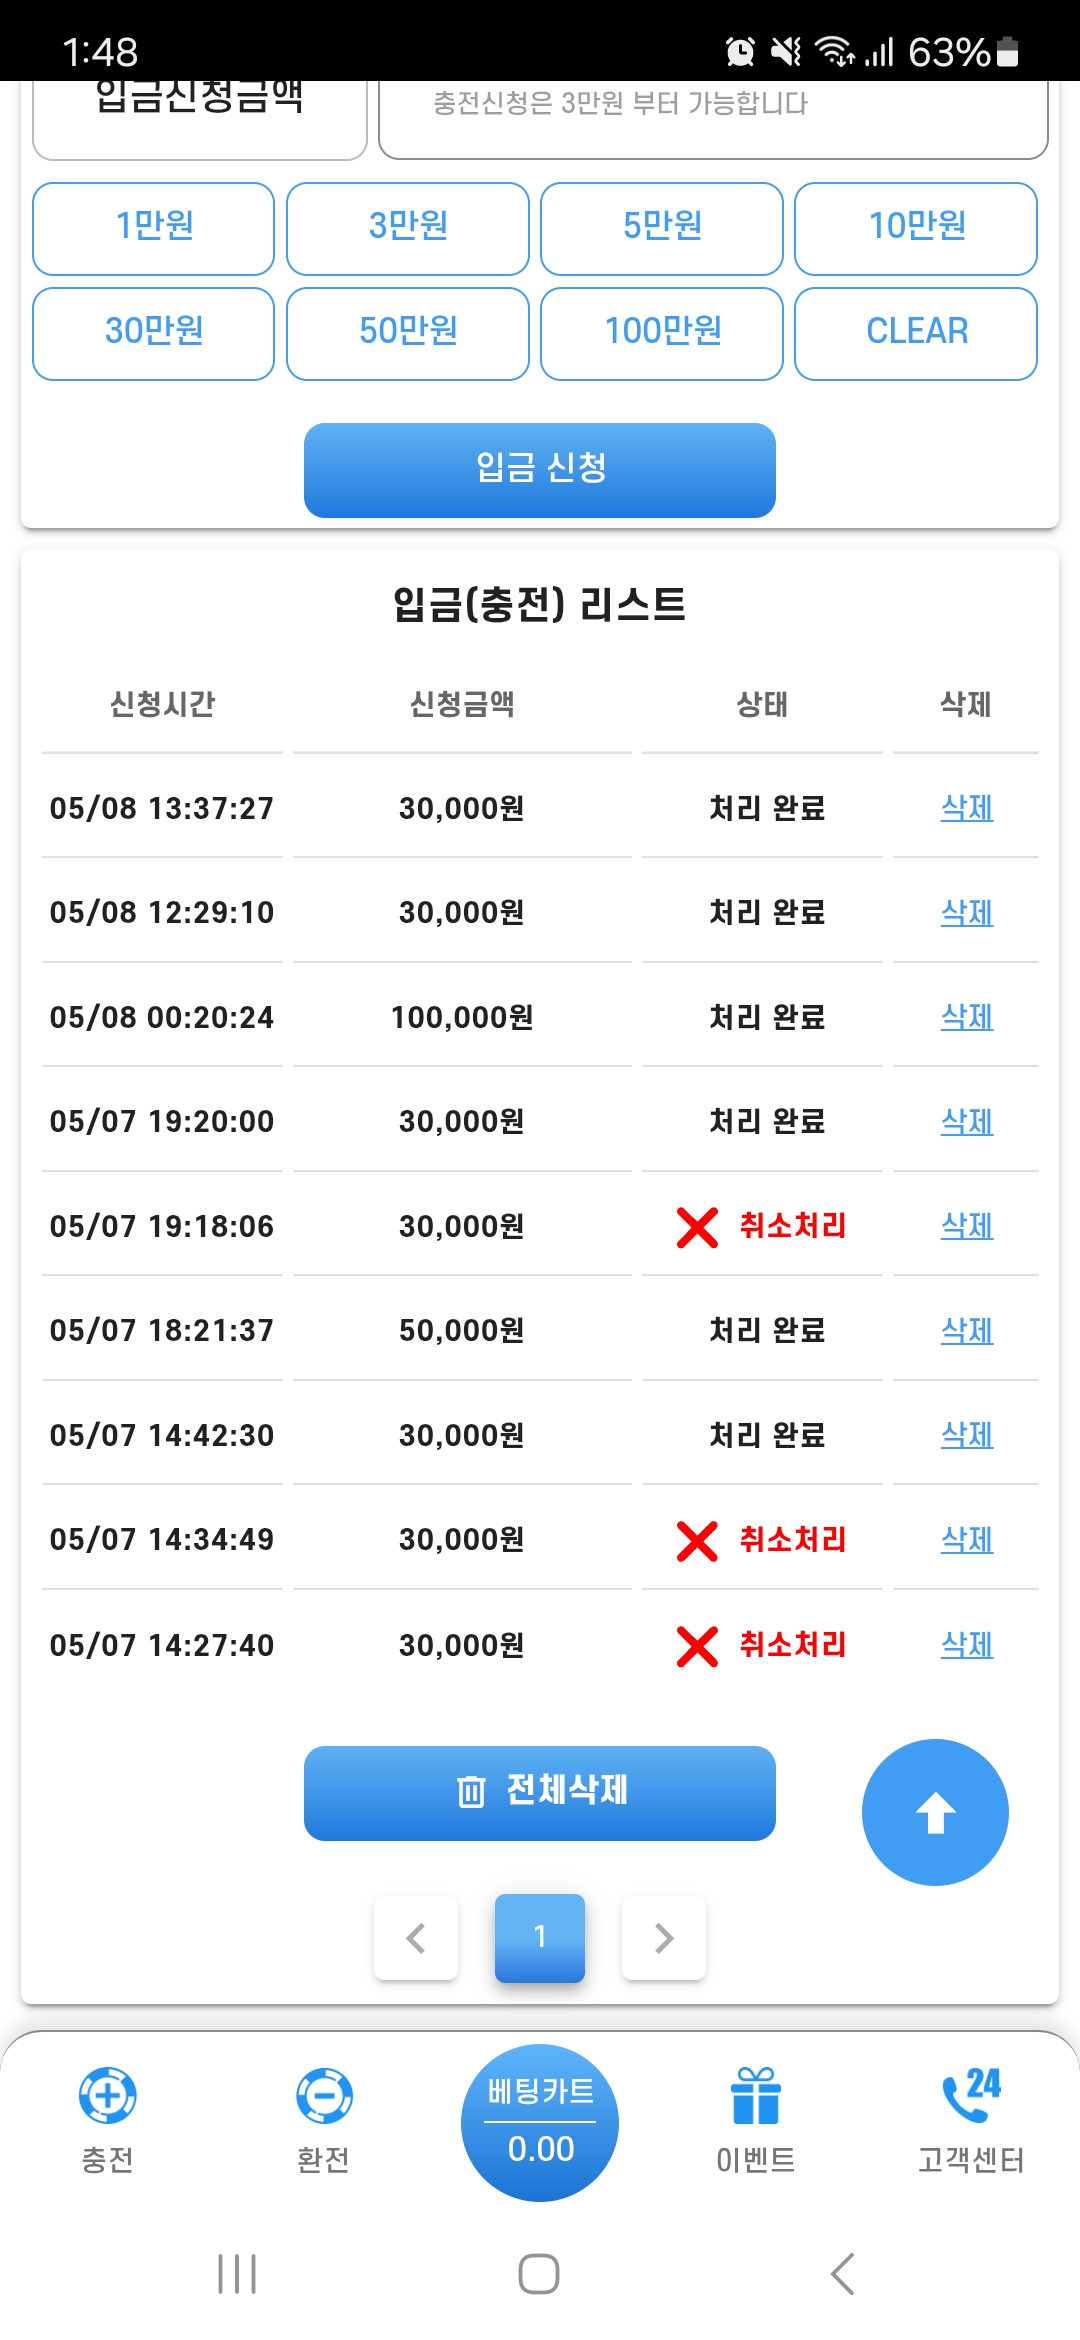Image resolution: width=1080 pixels, height=2340 pixels.
Task: Tap CLEAR to reset the amount
Action: coord(916,334)
